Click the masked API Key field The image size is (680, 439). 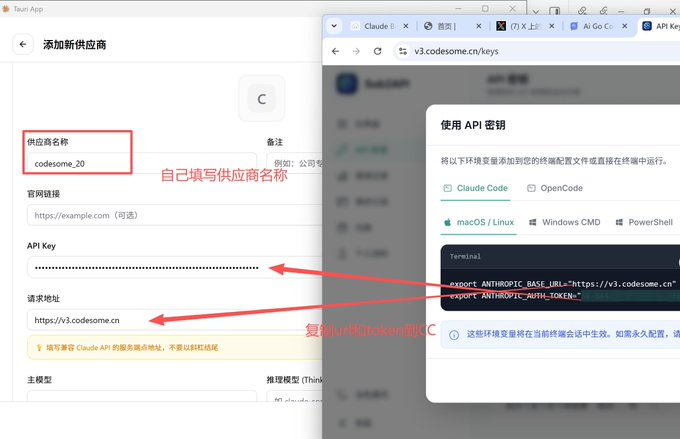point(175,267)
